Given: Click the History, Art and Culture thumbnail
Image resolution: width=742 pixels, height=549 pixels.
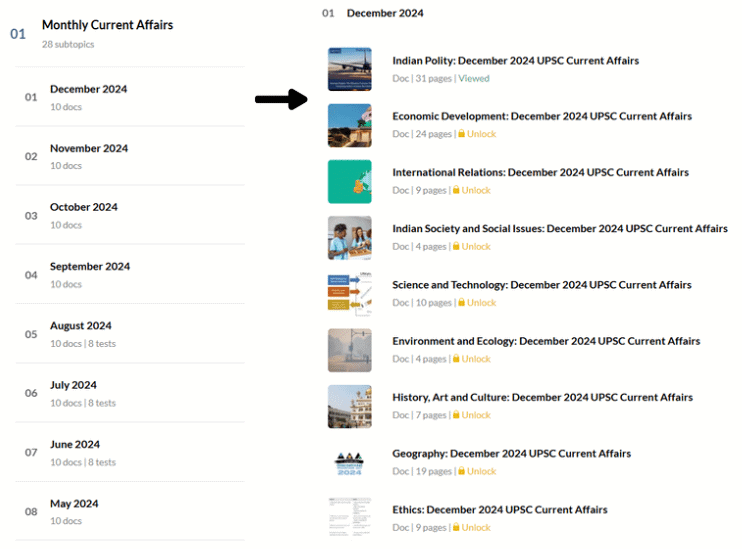Looking at the screenshot, I should (349, 406).
